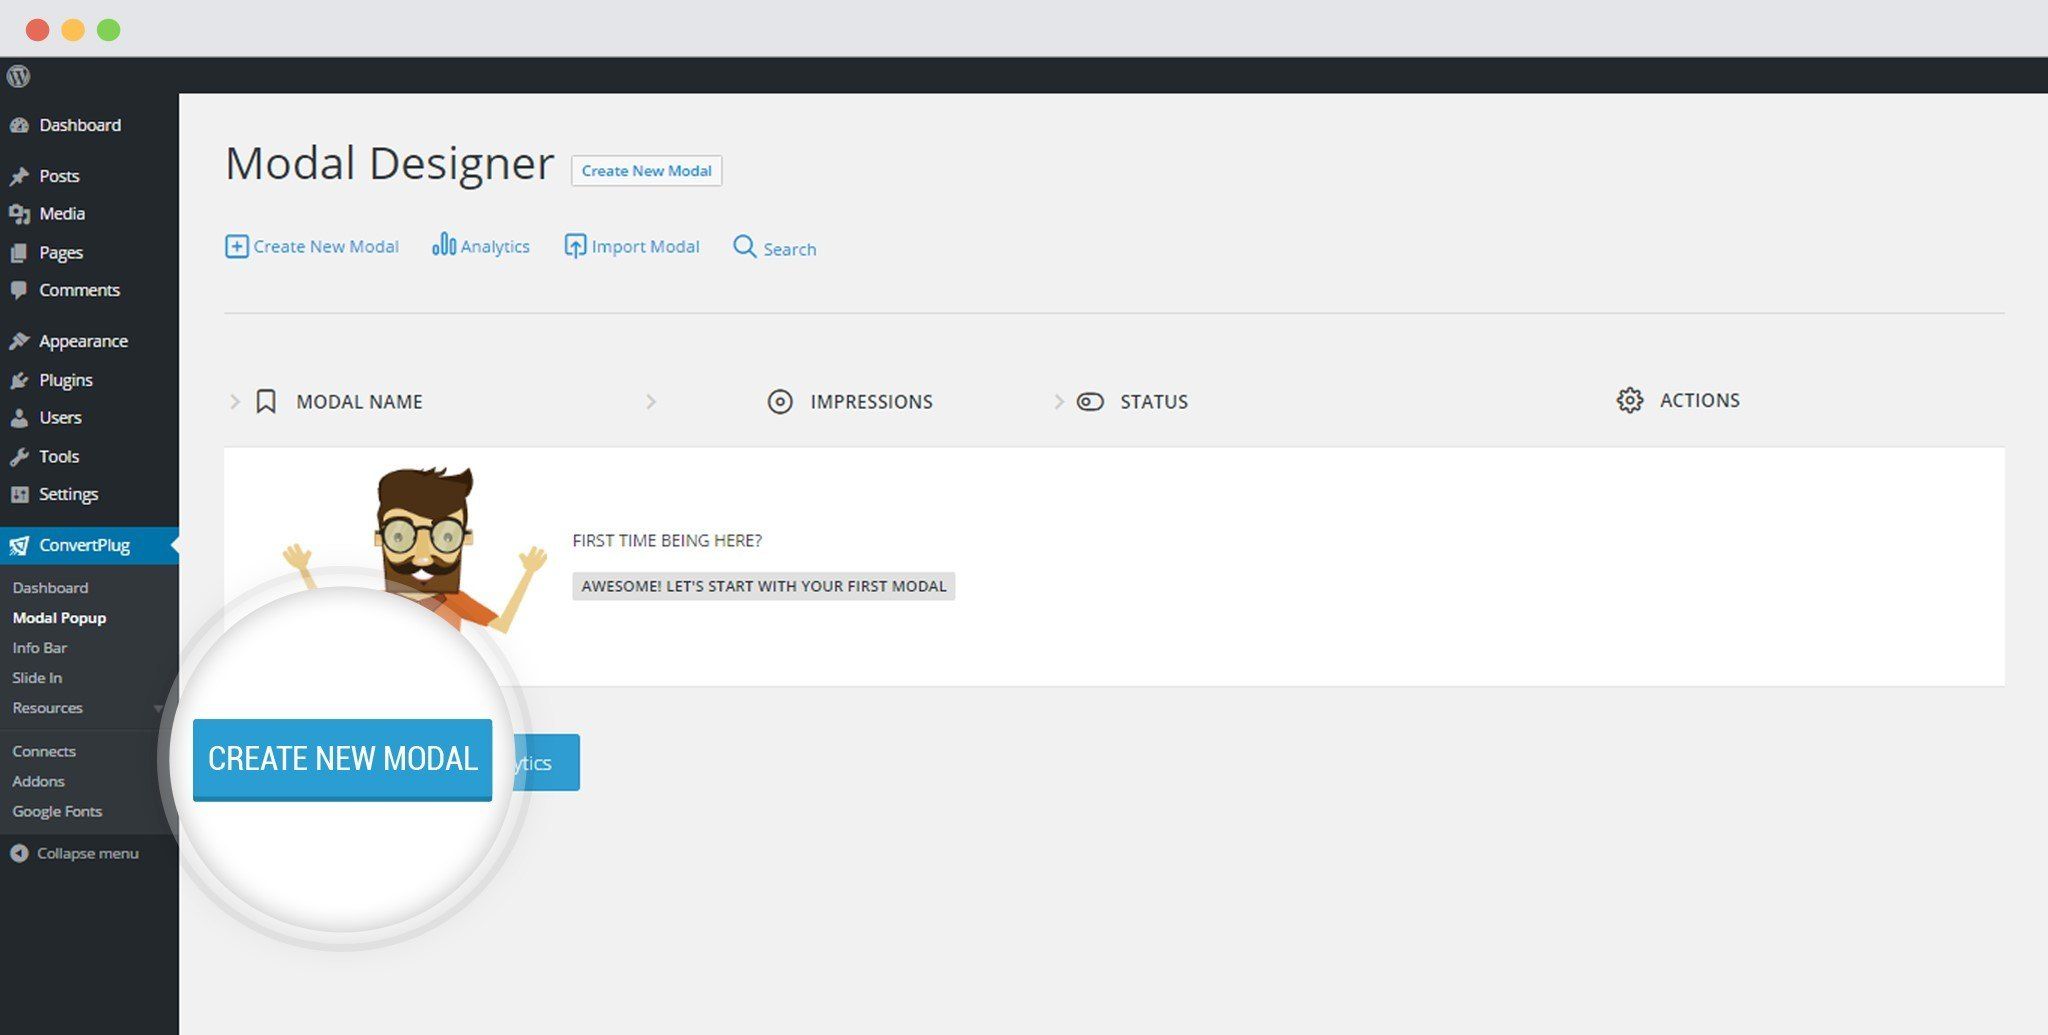
Task: Open the Resources submenu item
Action: tap(47, 708)
